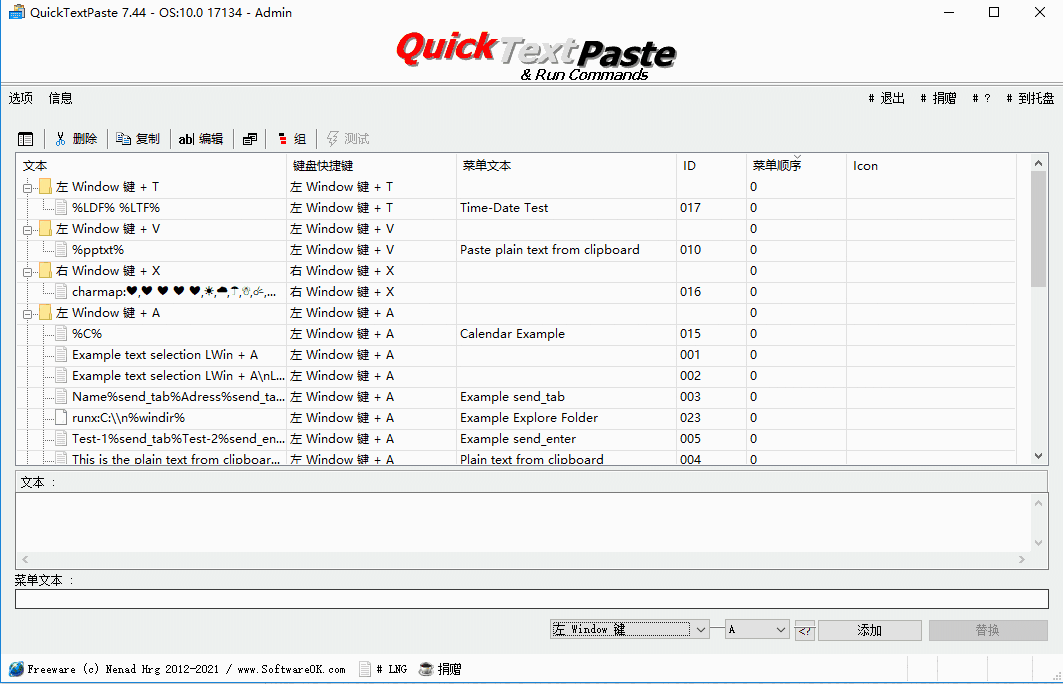
Task: Delete the selected entry with the 删除 icon
Action: click(78, 138)
